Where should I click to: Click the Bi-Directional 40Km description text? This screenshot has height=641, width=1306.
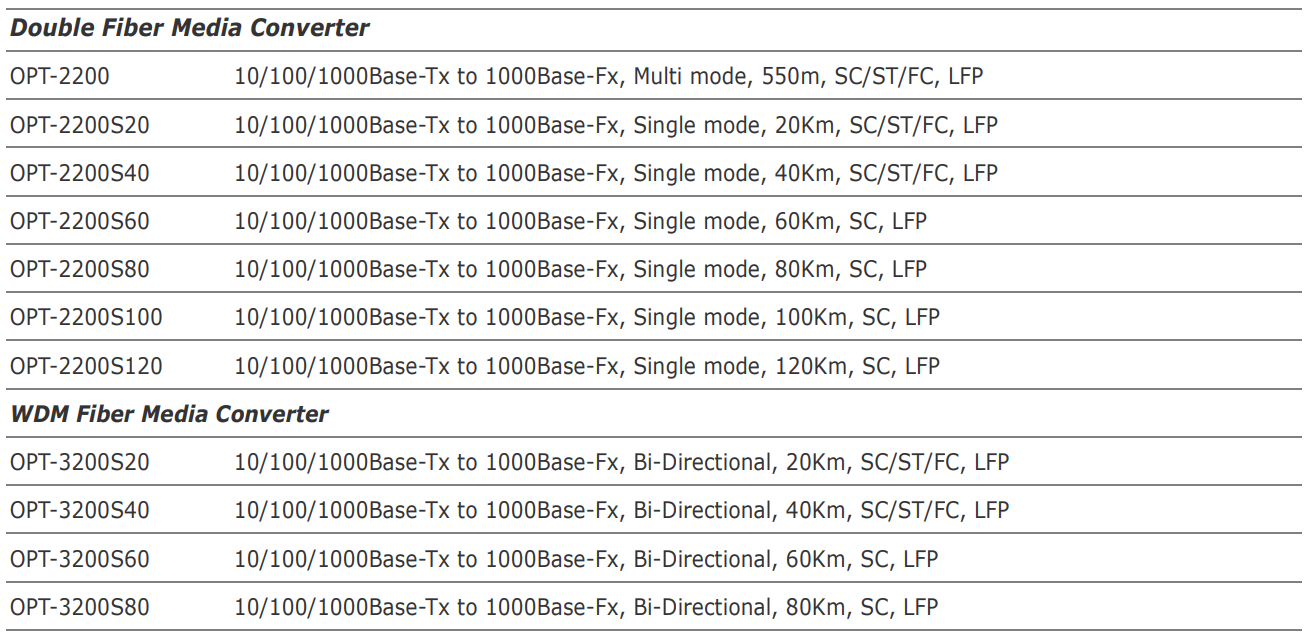[x=621, y=511]
